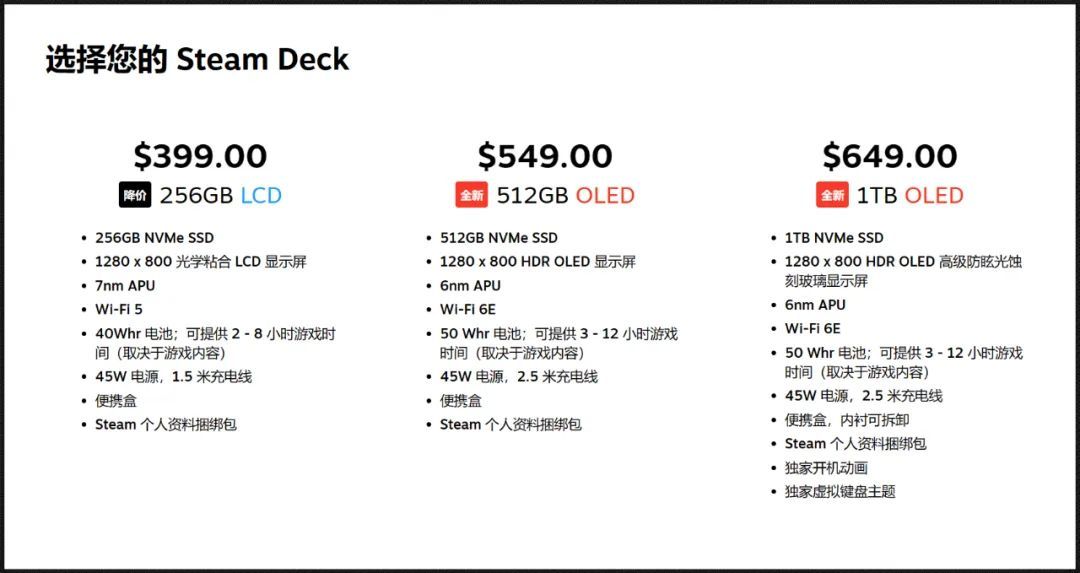Screen dimensions: 1080x573
Task: Click 独家开机动画 bullet item
Action: [826, 468]
